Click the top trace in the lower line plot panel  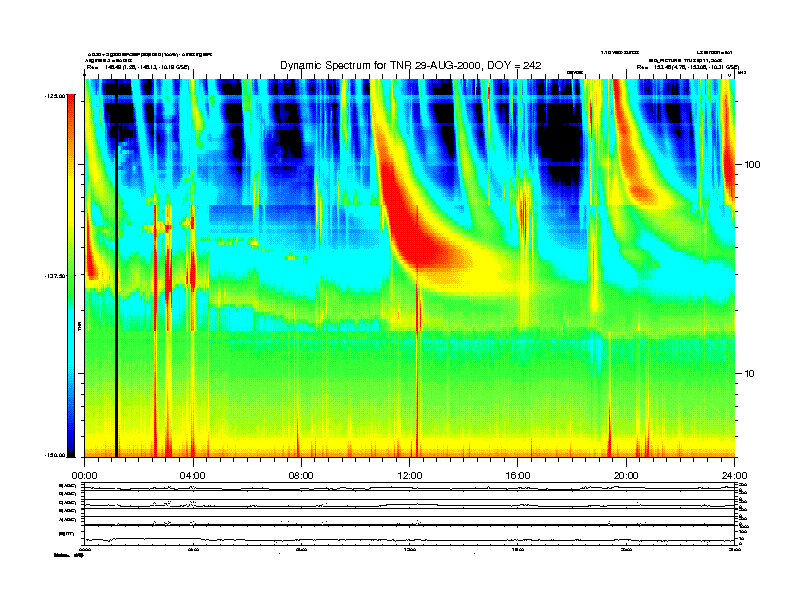tap(409, 488)
